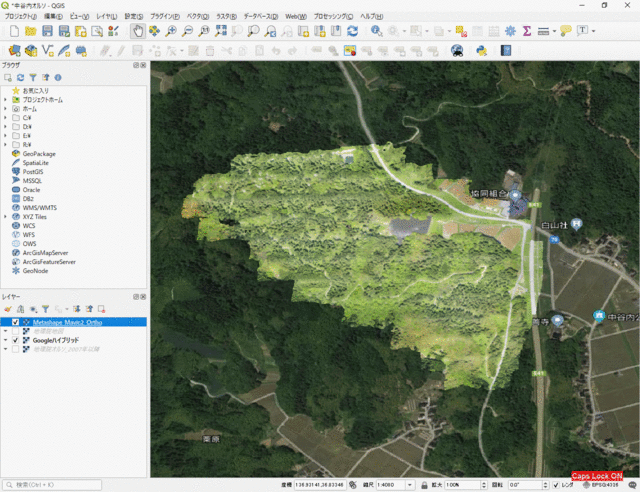Select the Text Annotation tool
Viewport: 640px width, 492px height.
pos(582,30)
